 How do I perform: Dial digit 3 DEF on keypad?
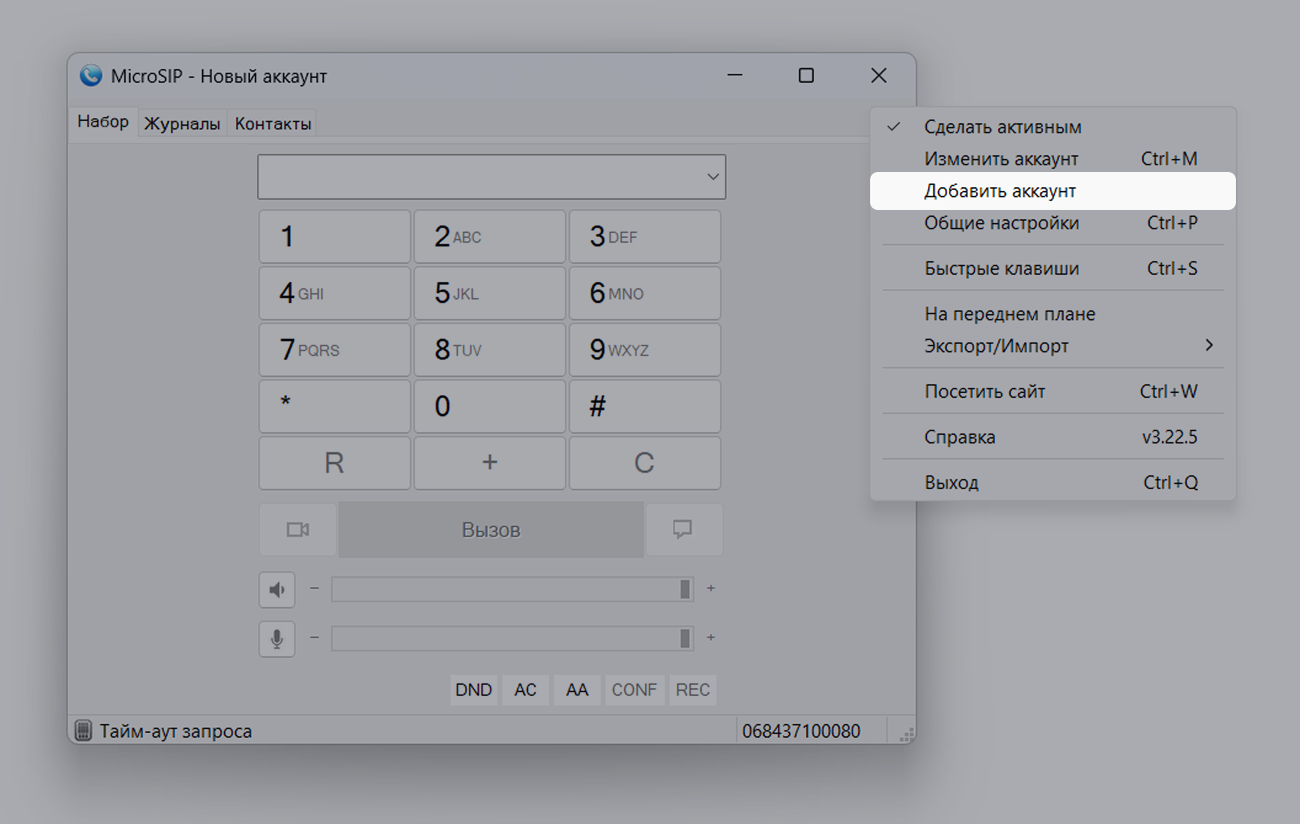click(645, 237)
